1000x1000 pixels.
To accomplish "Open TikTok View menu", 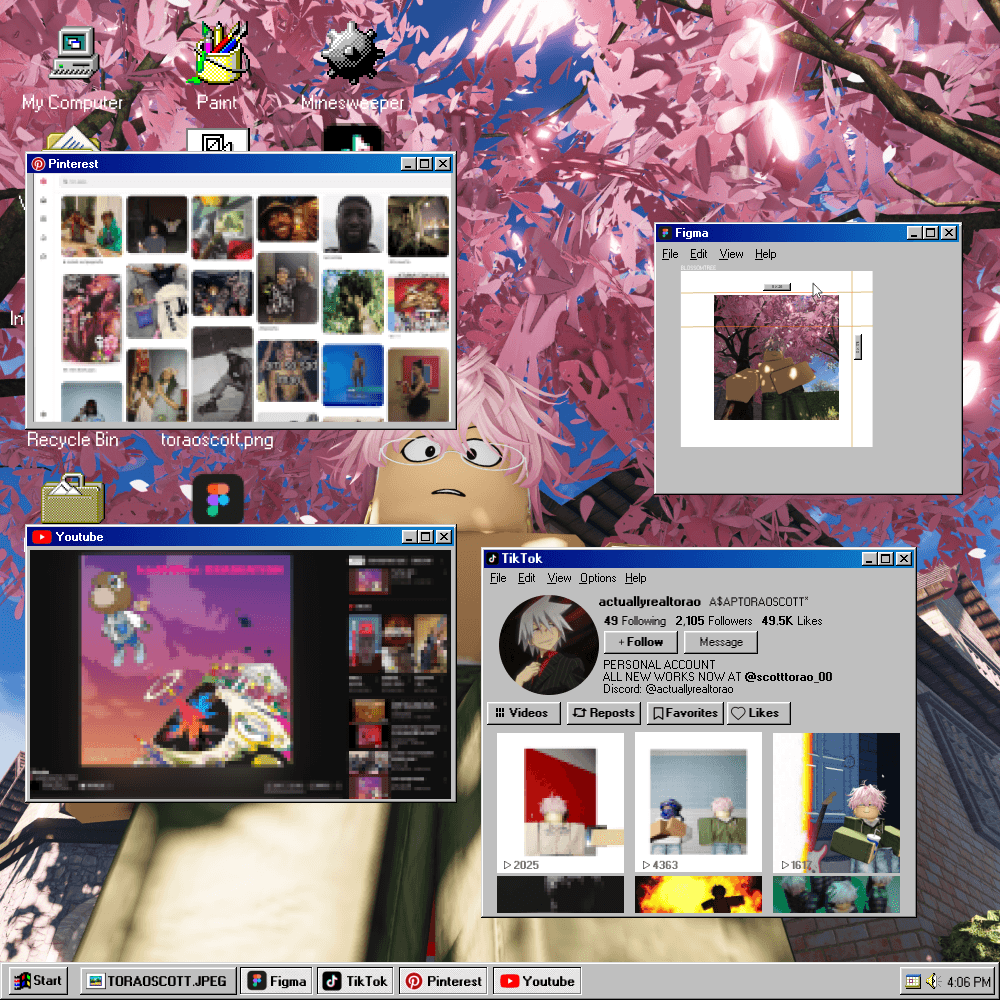I will 559,578.
